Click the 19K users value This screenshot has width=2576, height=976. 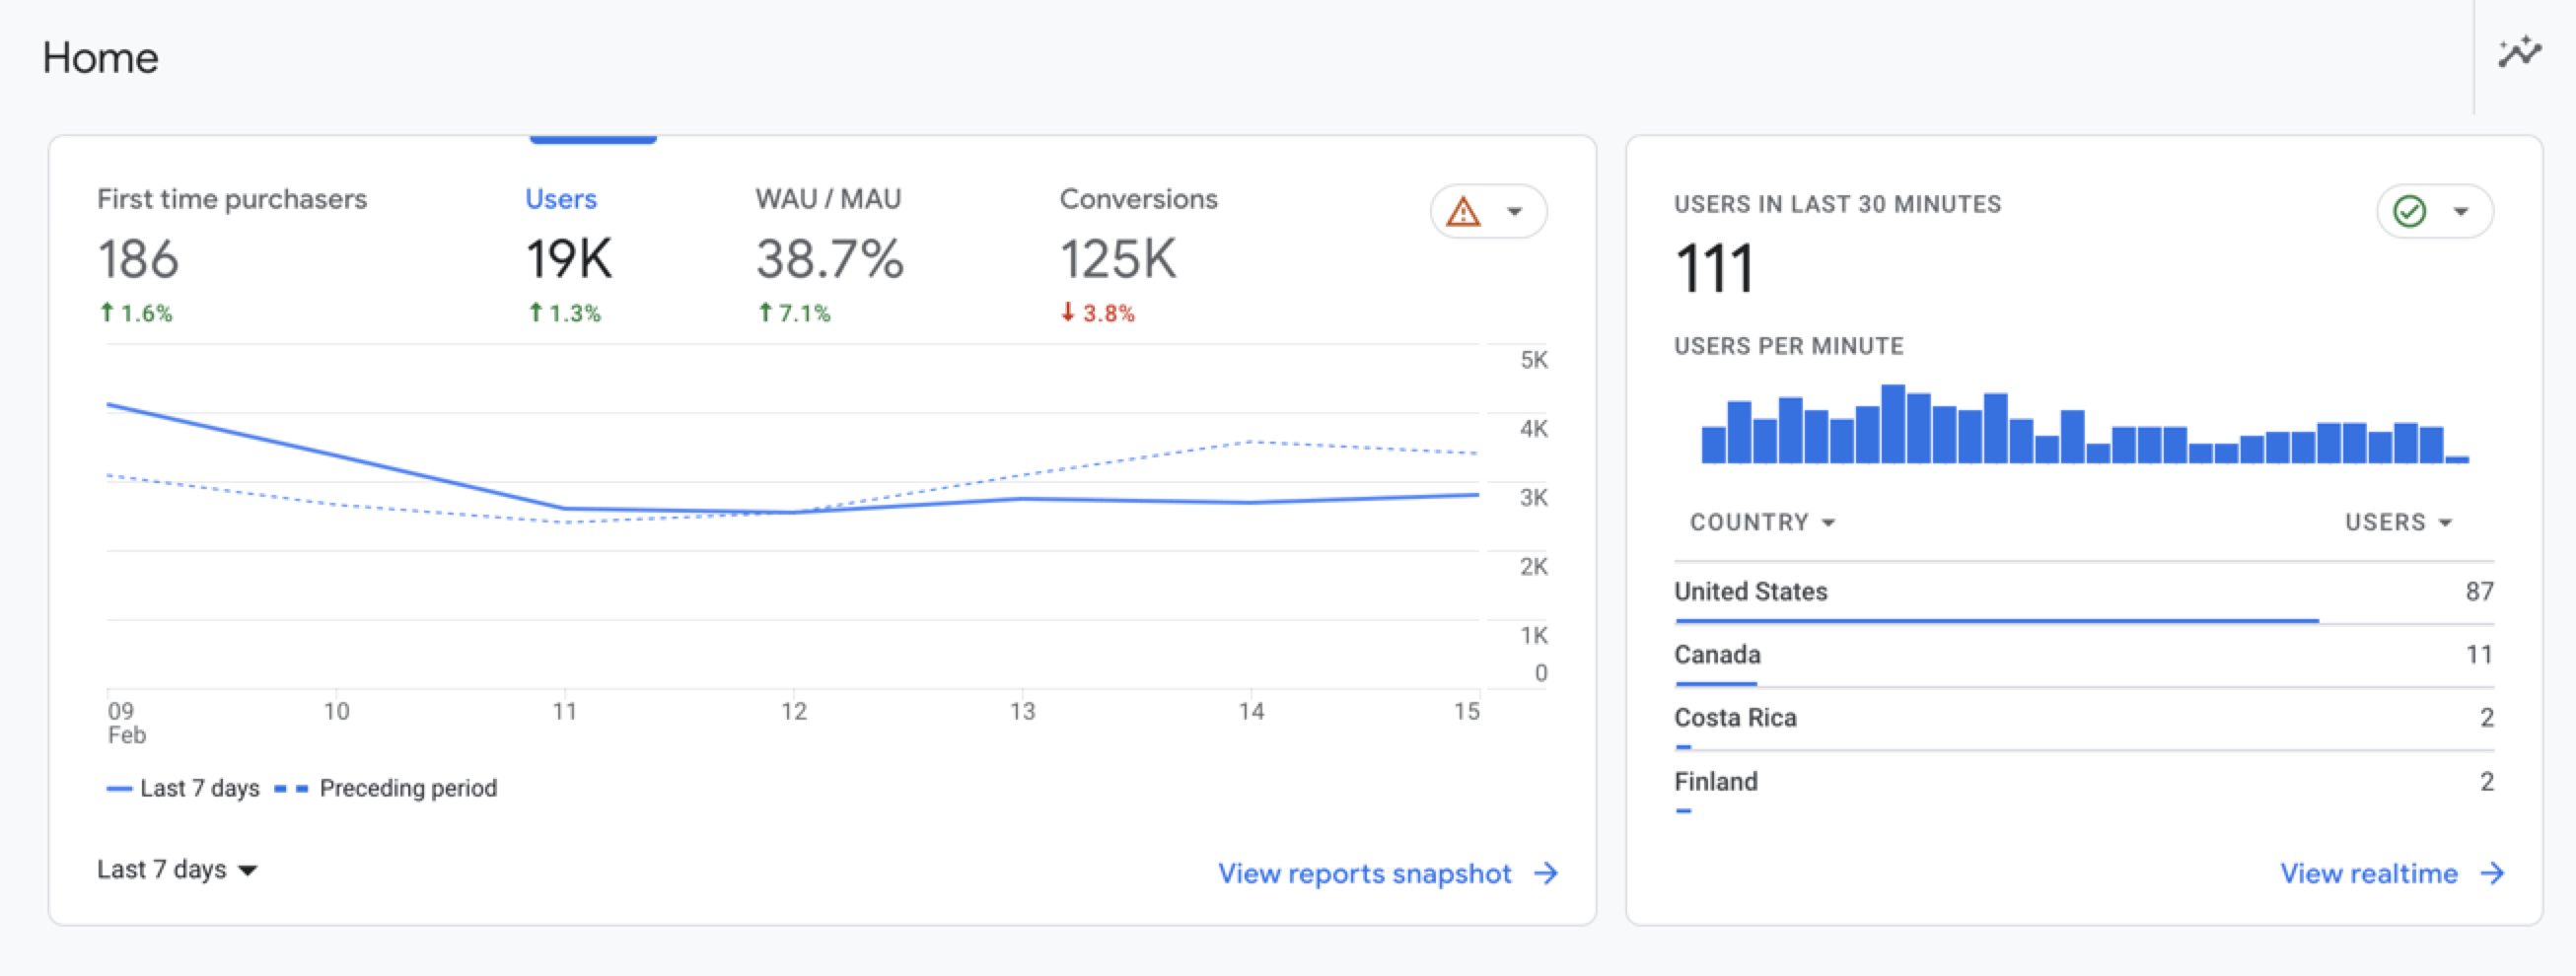pyautogui.click(x=569, y=260)
